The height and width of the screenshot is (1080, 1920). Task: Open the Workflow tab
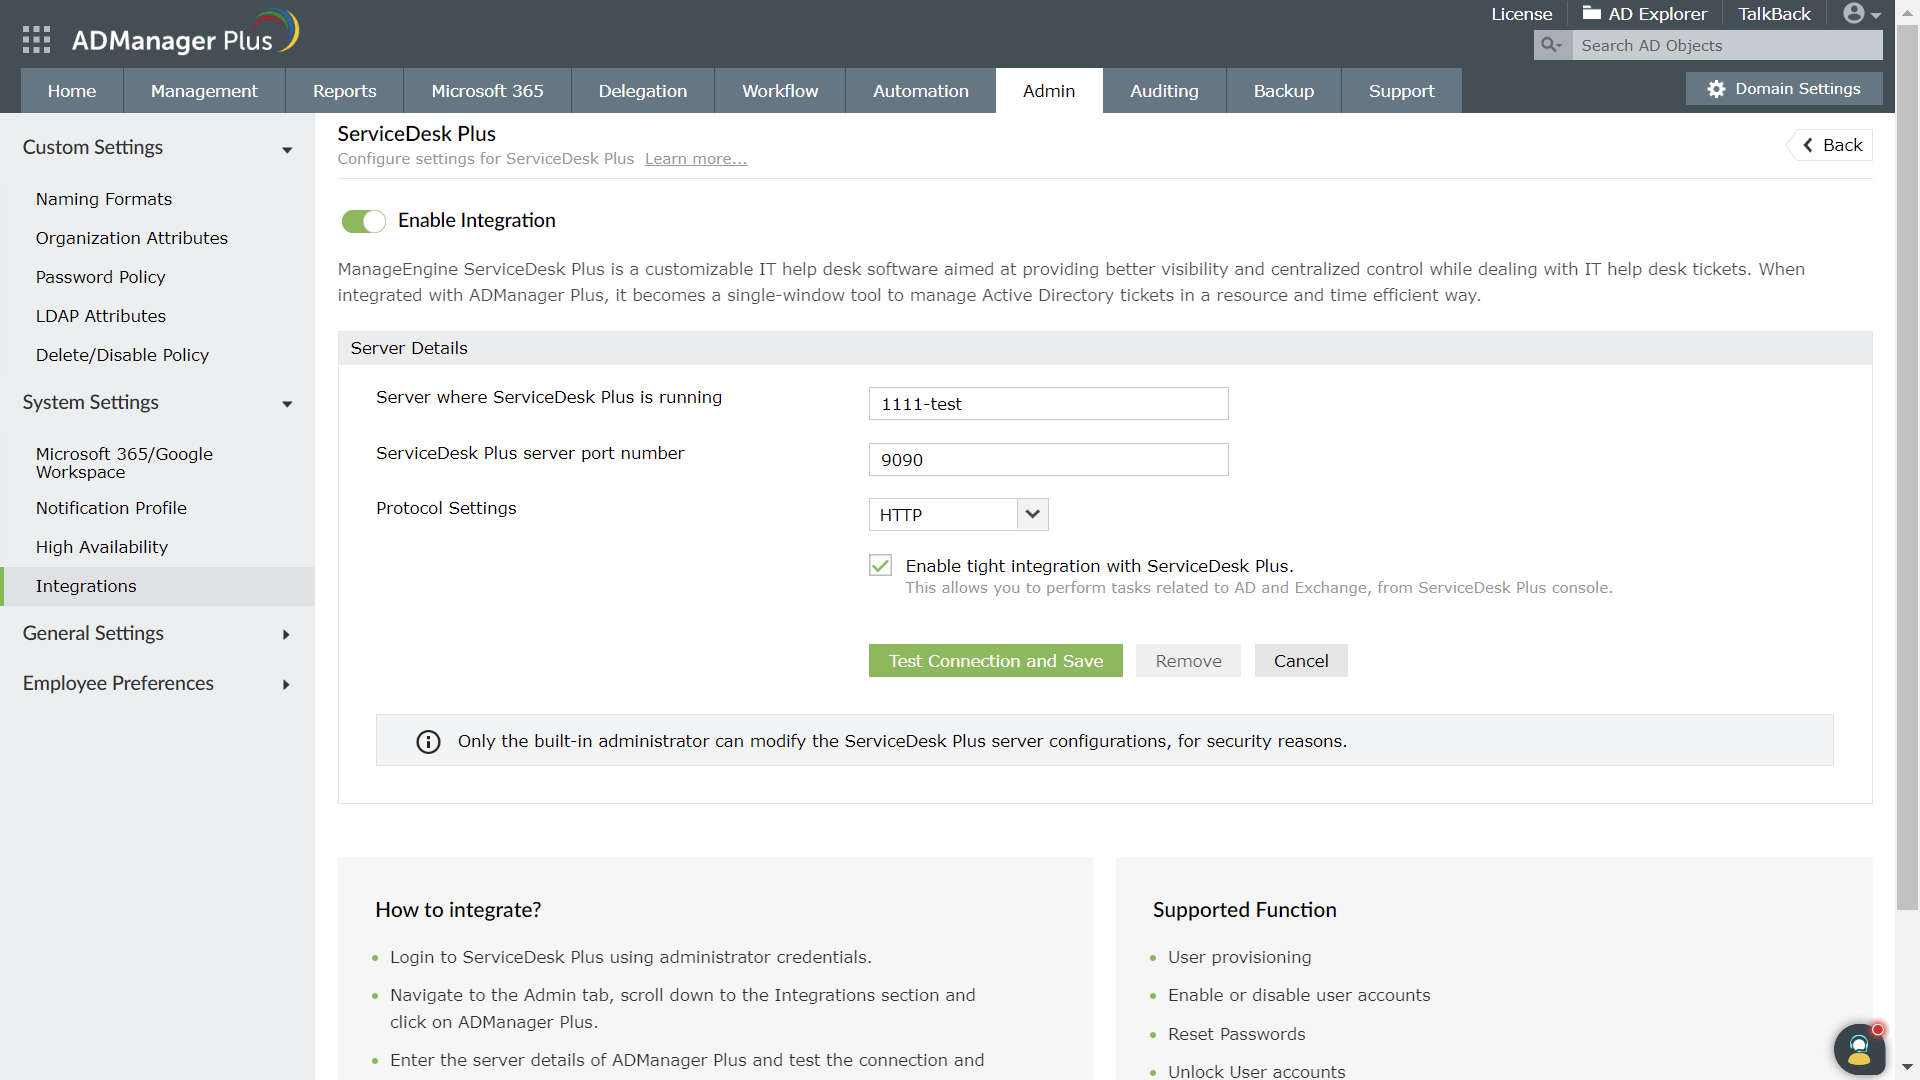point(780,91)
